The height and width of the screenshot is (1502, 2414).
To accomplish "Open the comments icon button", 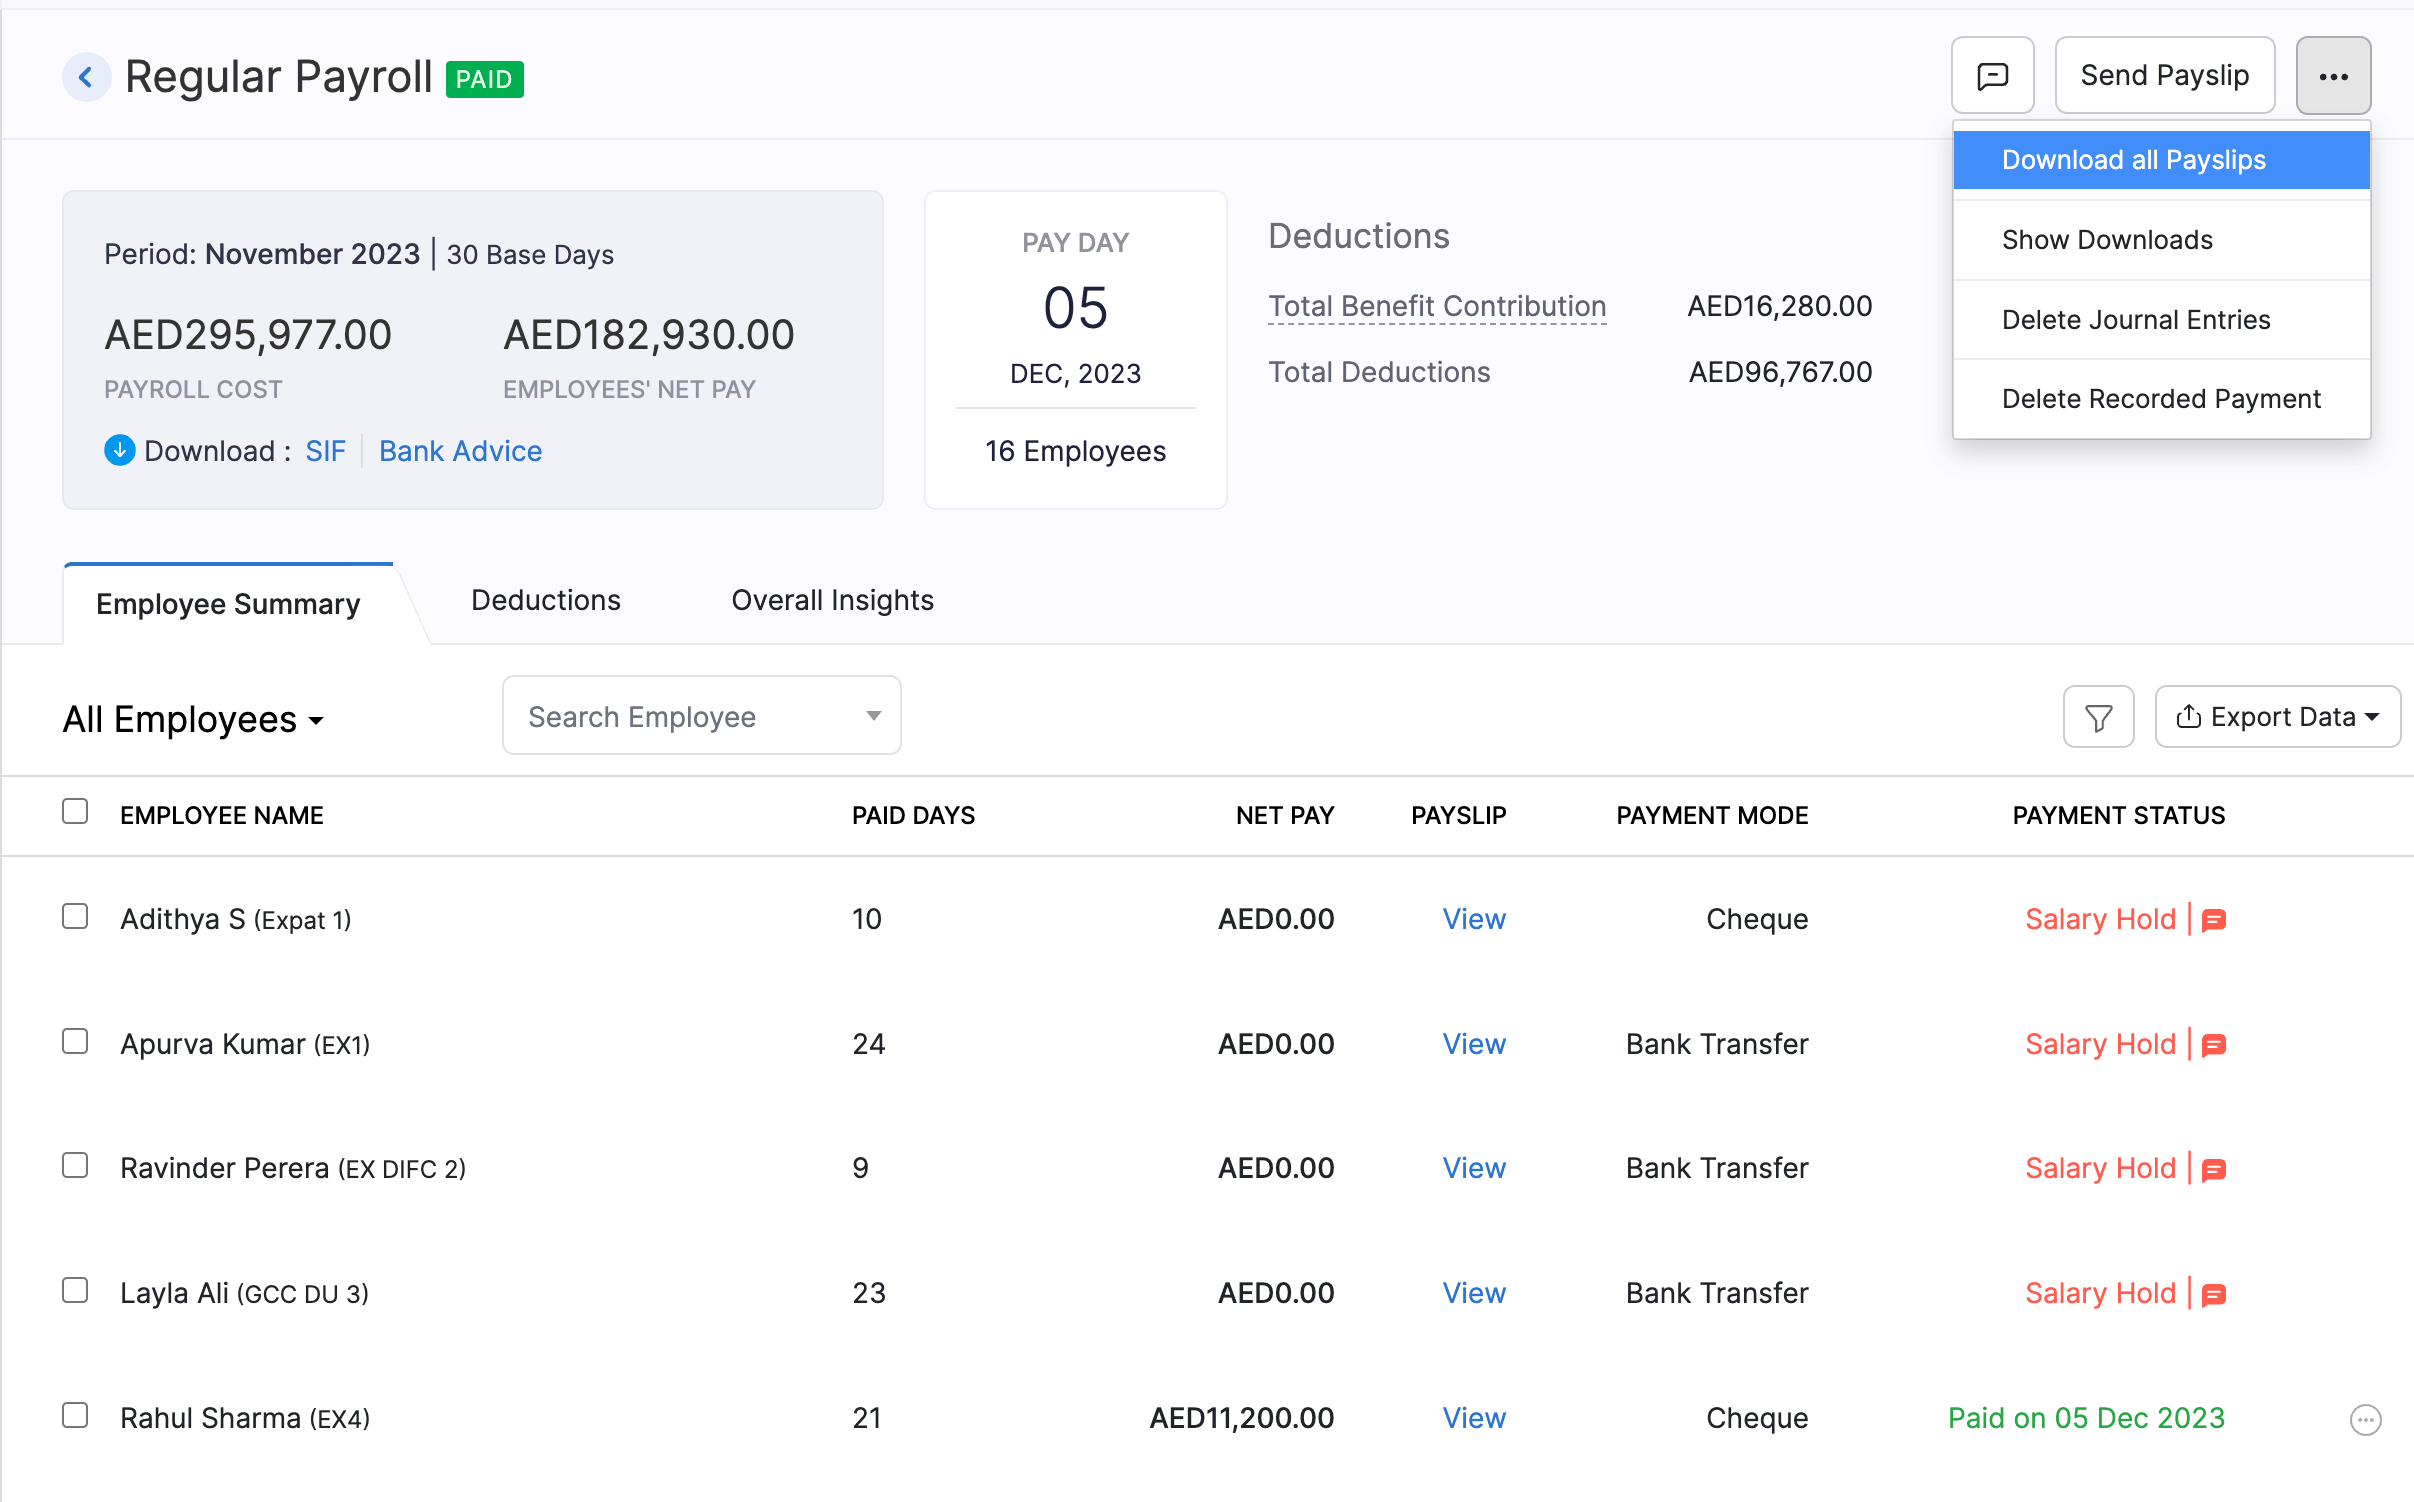I will pos(1992,76).
